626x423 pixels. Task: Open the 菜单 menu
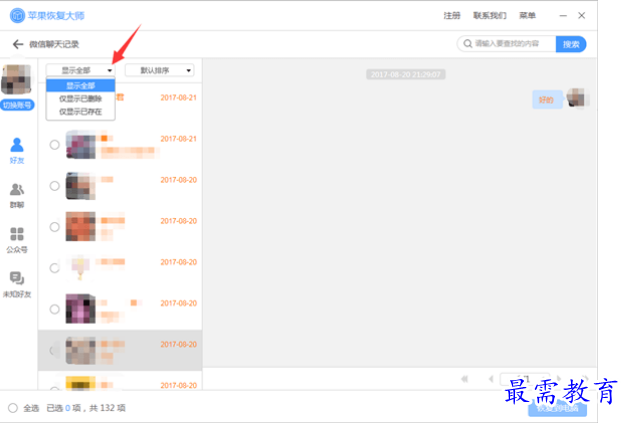527,16
